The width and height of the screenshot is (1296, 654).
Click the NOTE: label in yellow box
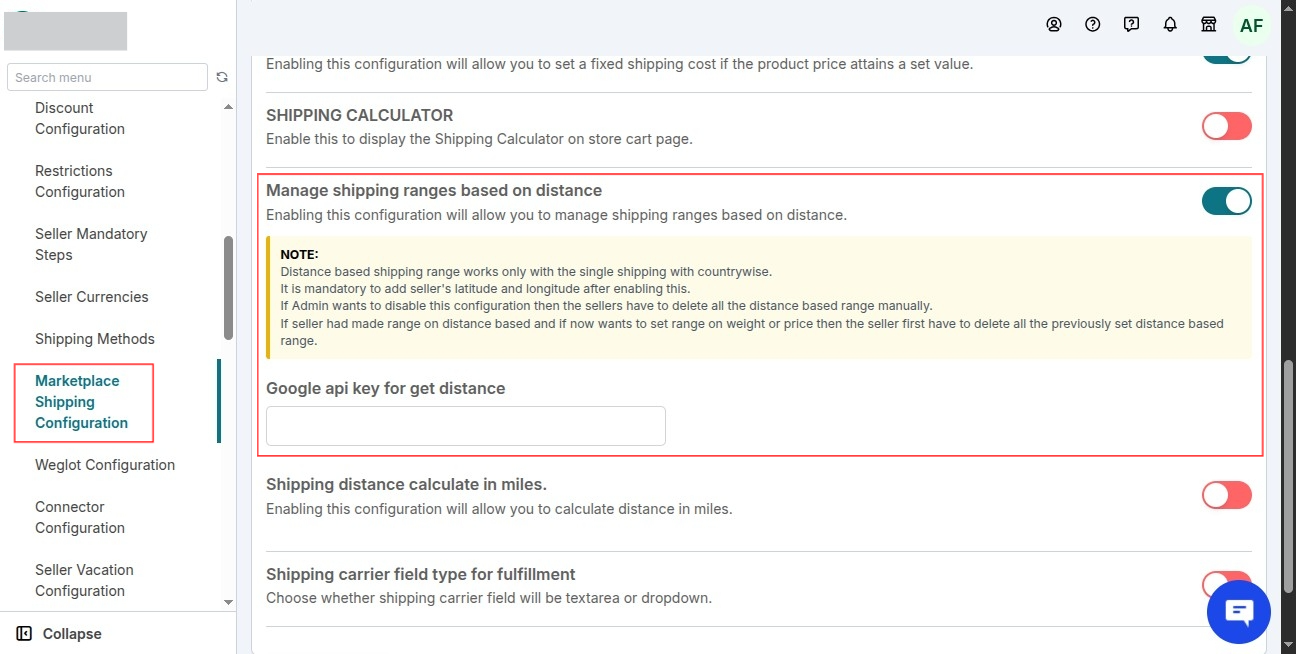click(299, 255)
